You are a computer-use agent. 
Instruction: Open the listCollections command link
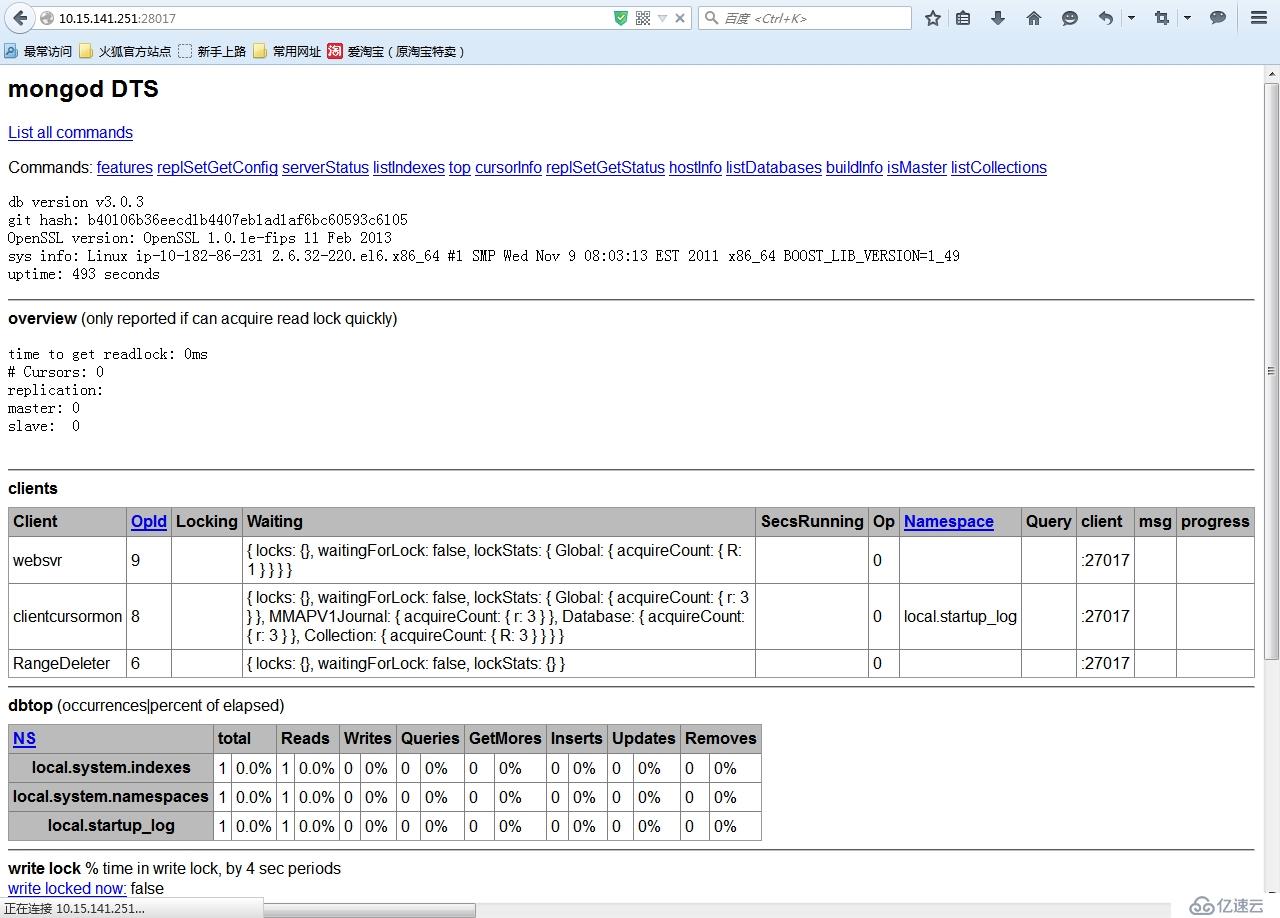point(999,167)
